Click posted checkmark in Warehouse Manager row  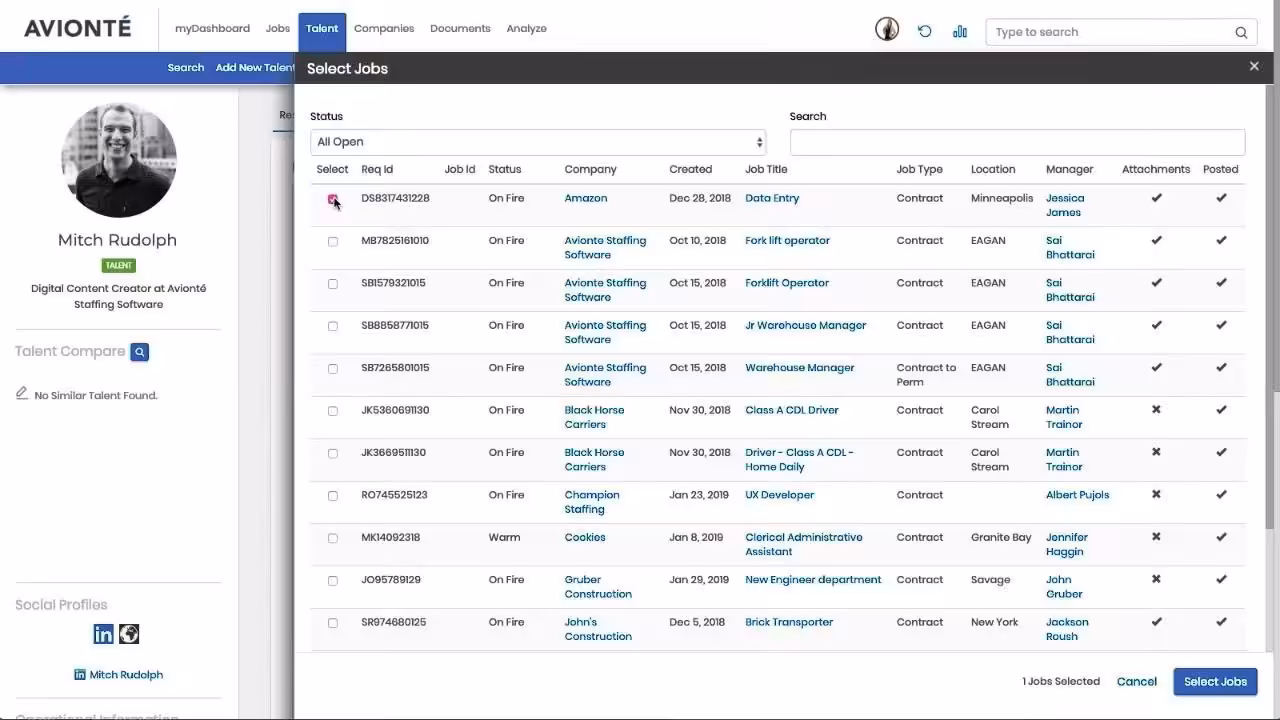1221,368
